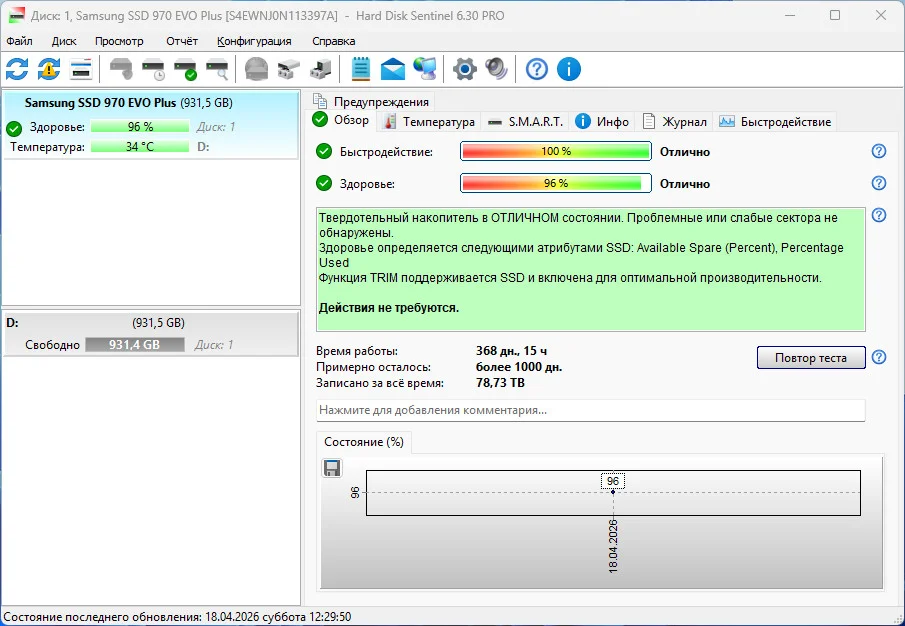Click the blue refresh arrows toolbar icon
This screenshot has width=905, height=626.
17,69
